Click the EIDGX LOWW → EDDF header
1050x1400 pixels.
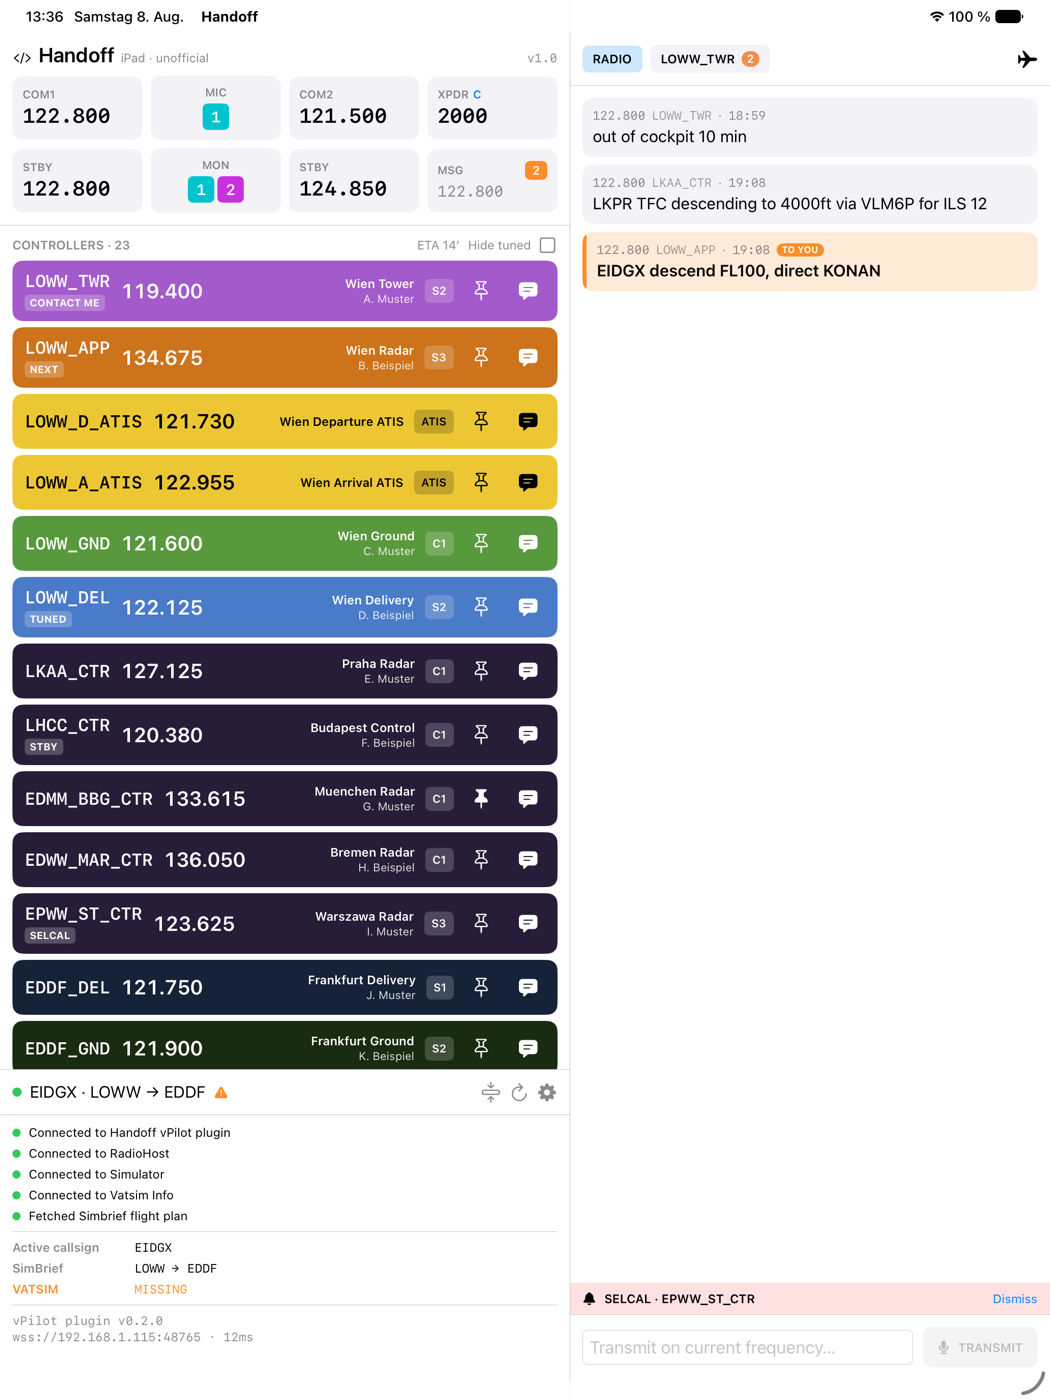[117, 1093]
